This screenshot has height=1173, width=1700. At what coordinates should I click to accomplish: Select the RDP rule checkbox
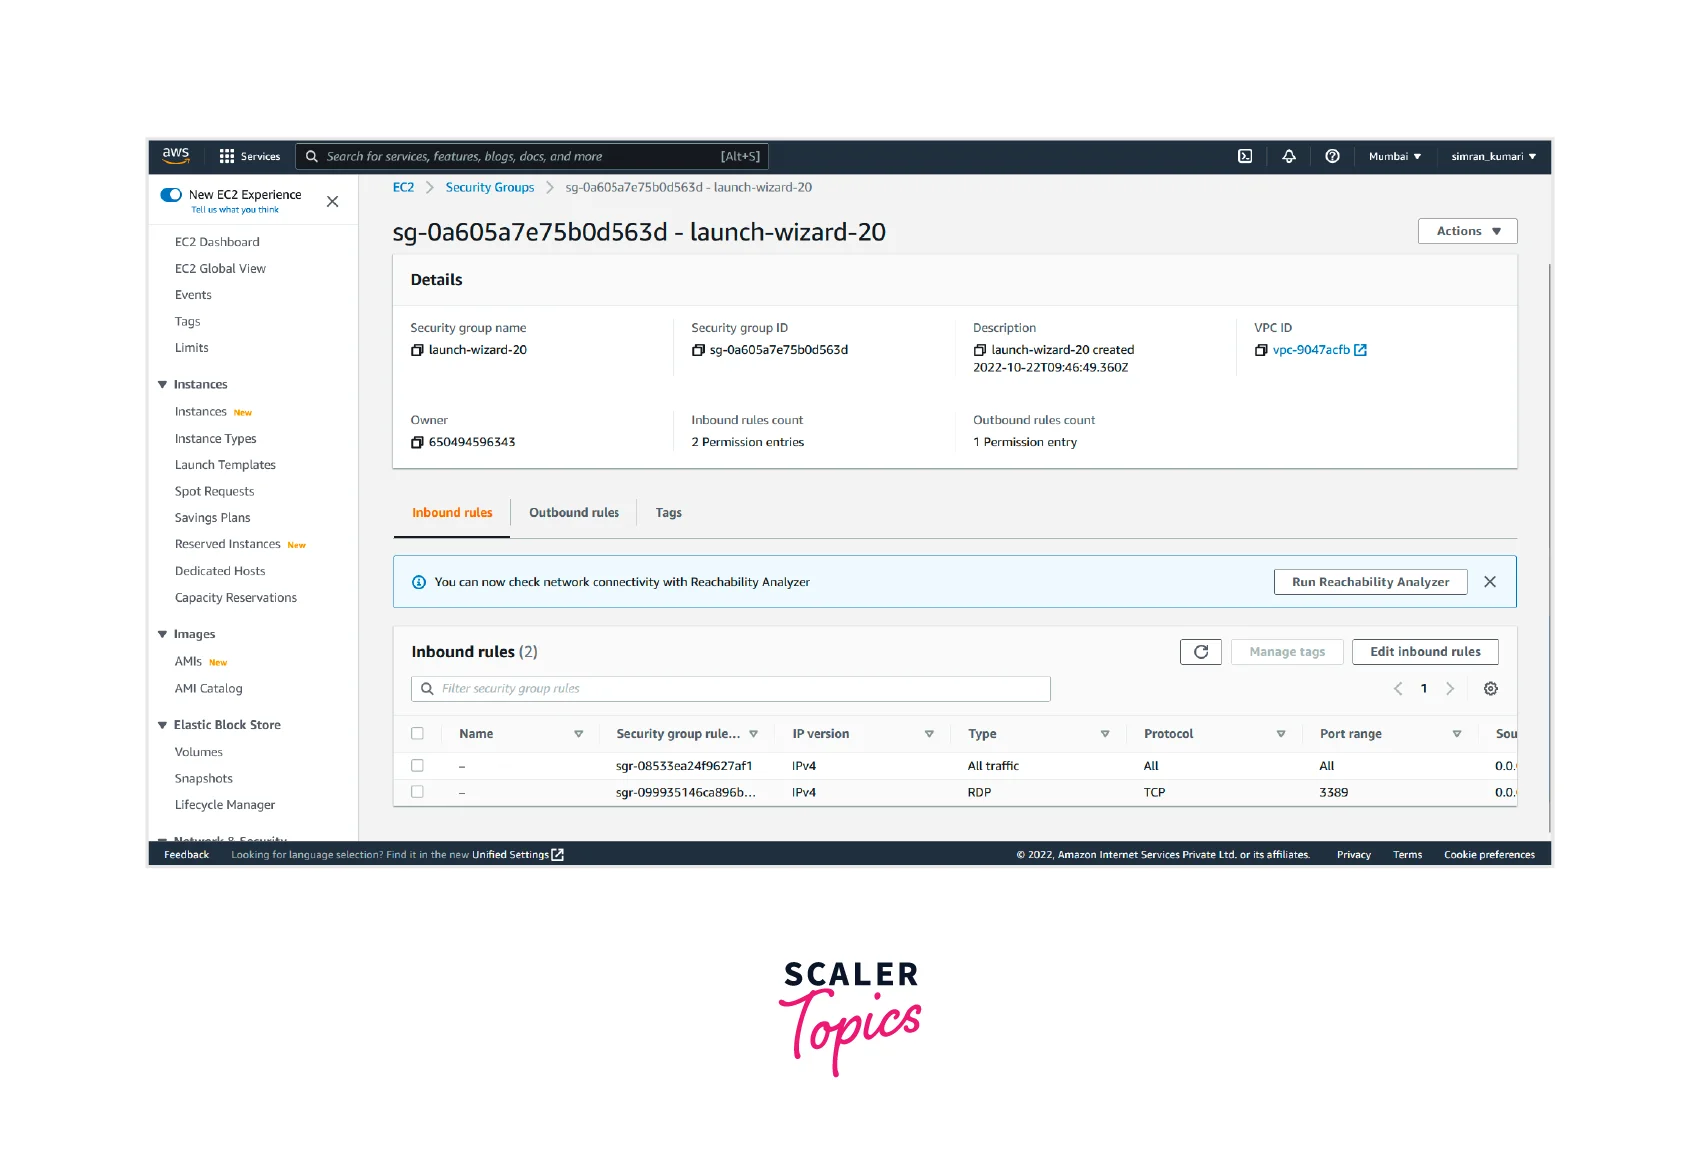(x=417, y=792)
